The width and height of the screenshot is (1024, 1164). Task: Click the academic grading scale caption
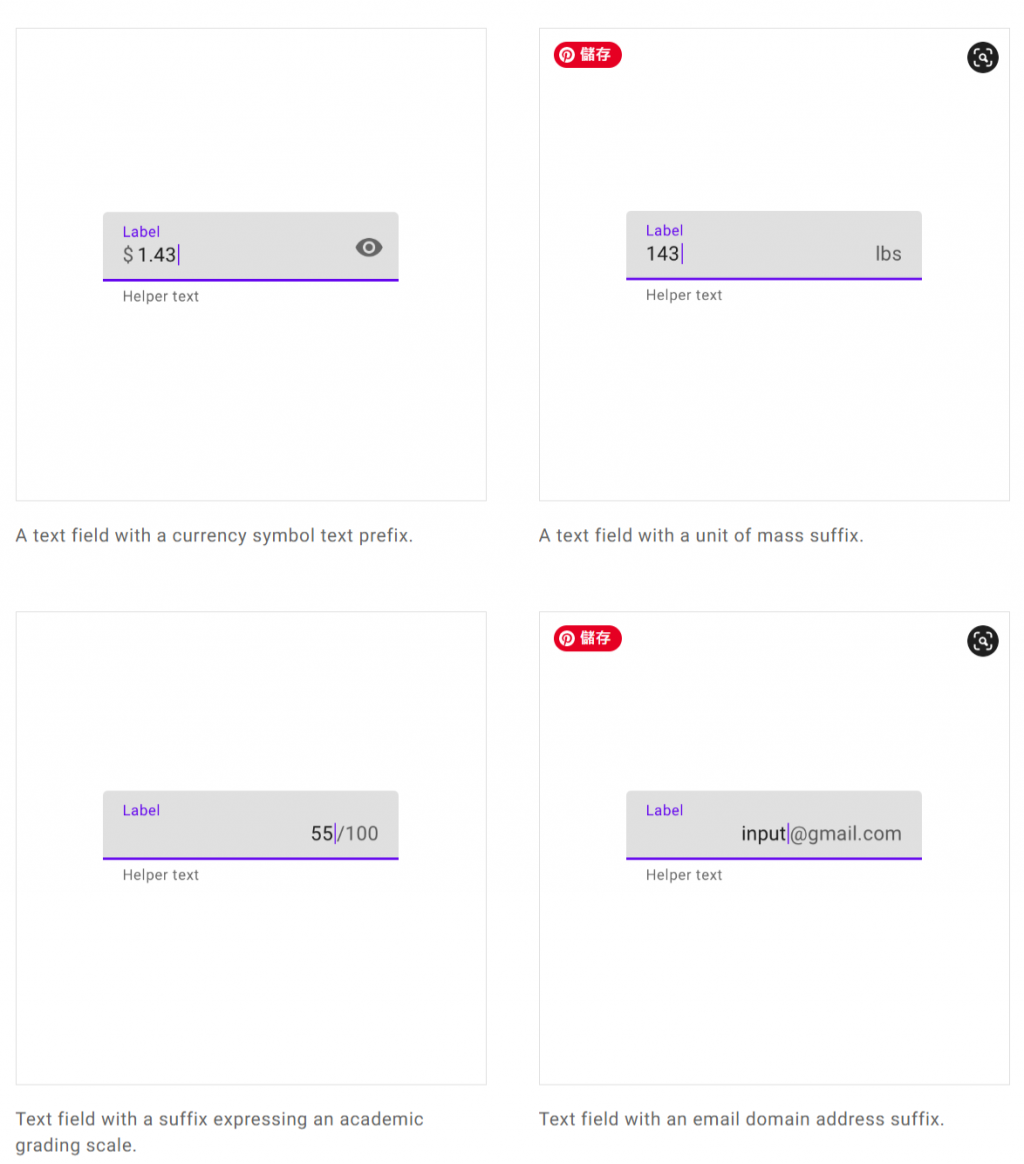219,1131
